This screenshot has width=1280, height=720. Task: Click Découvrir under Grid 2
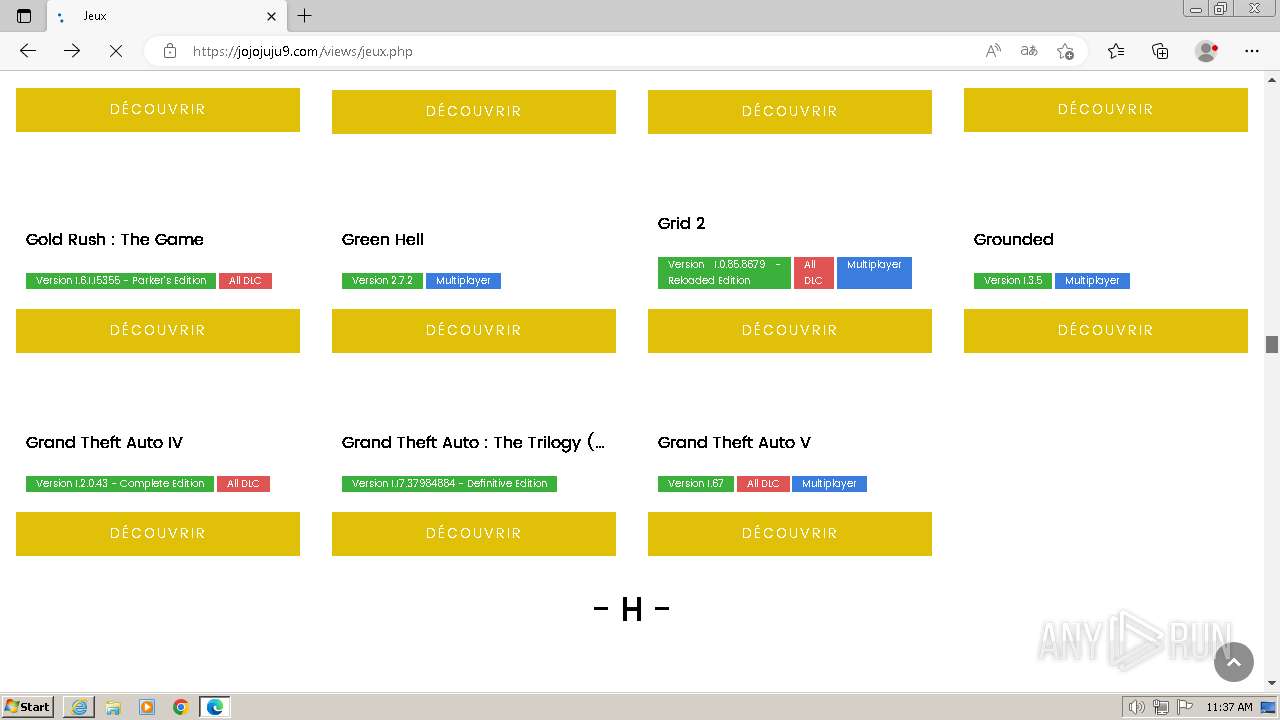pyautogui.click(x=790, y=330)
